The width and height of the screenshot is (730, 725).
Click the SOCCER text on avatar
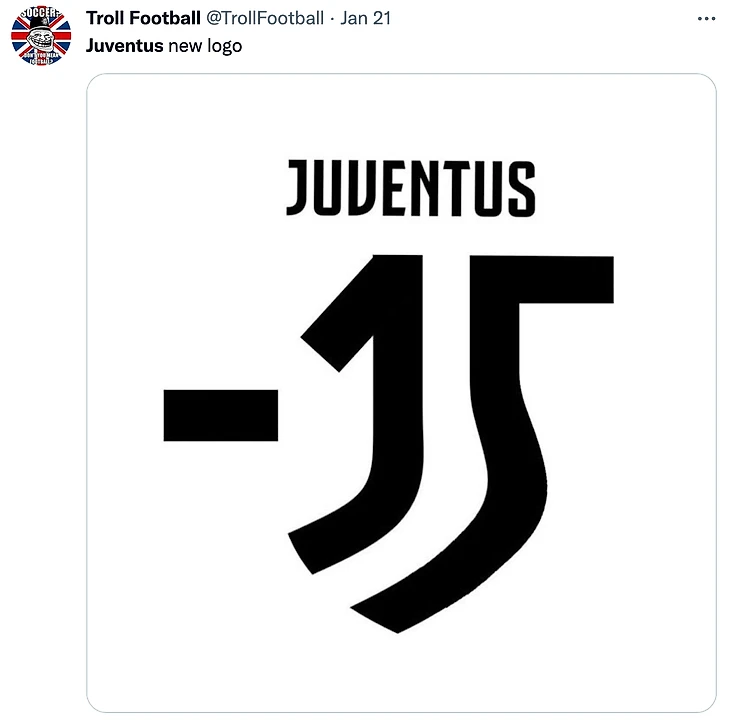pos(40,16)
